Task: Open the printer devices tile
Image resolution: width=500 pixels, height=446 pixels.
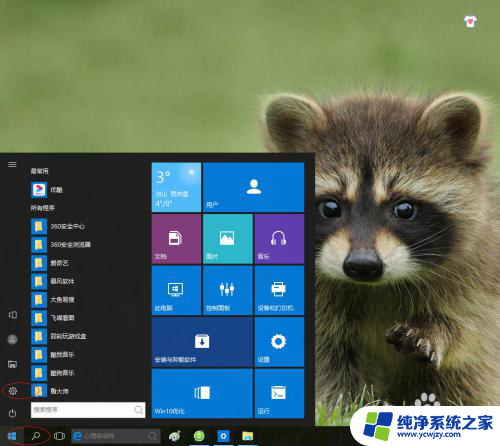Action: coord(279,290)
